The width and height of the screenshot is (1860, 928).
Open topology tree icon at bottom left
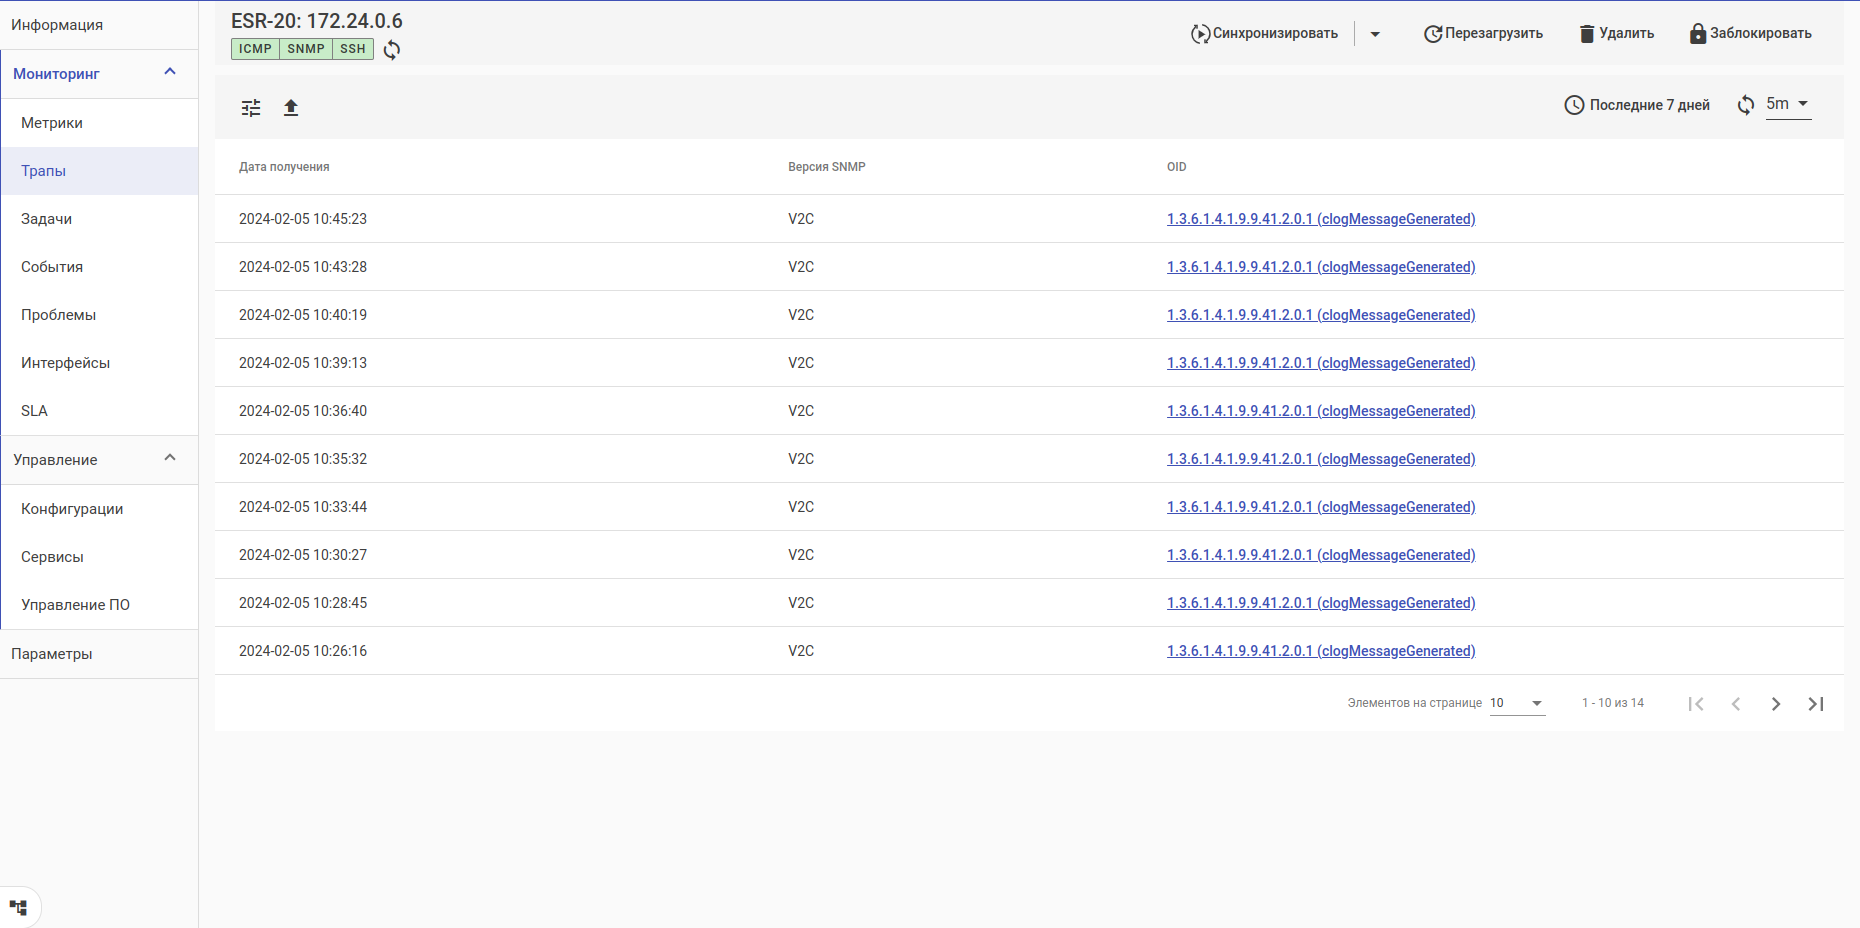click(18, 908)
